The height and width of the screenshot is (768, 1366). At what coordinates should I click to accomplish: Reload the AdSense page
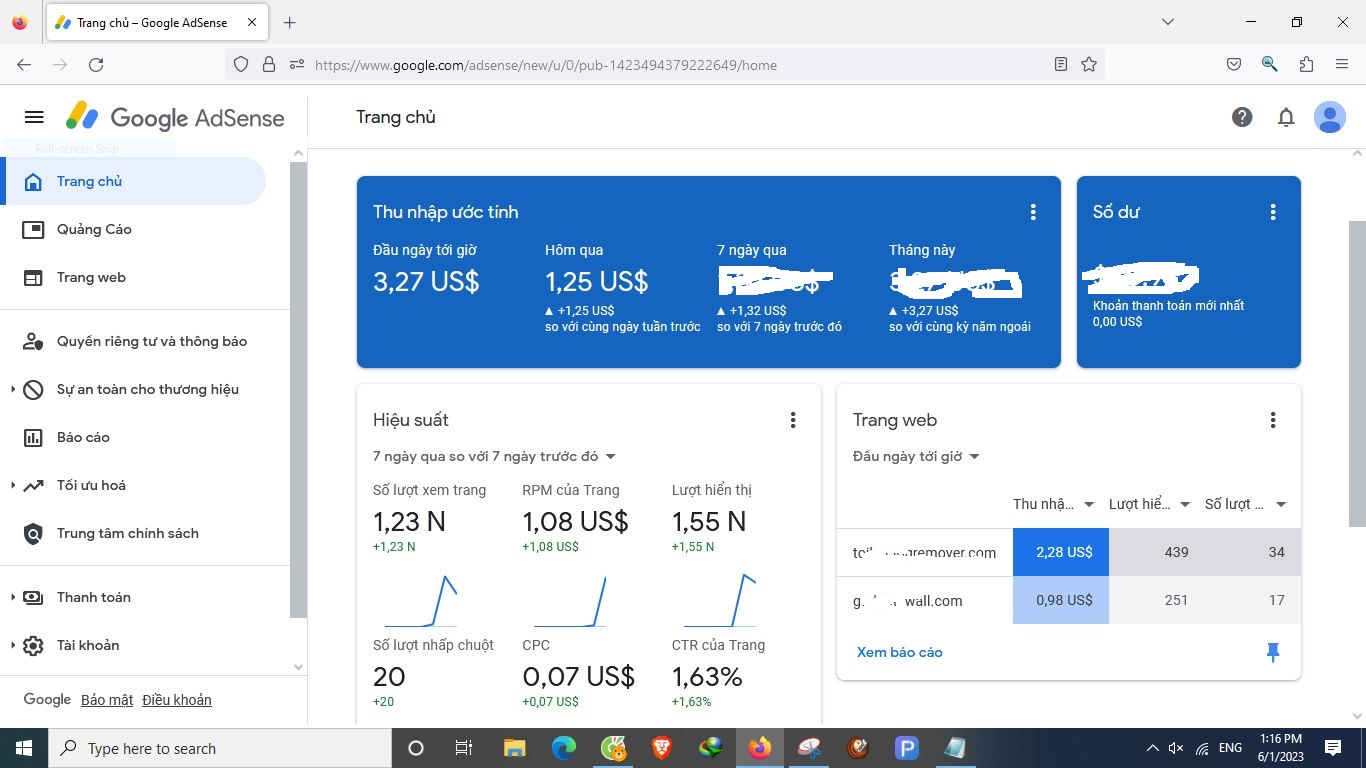(96, 64)
